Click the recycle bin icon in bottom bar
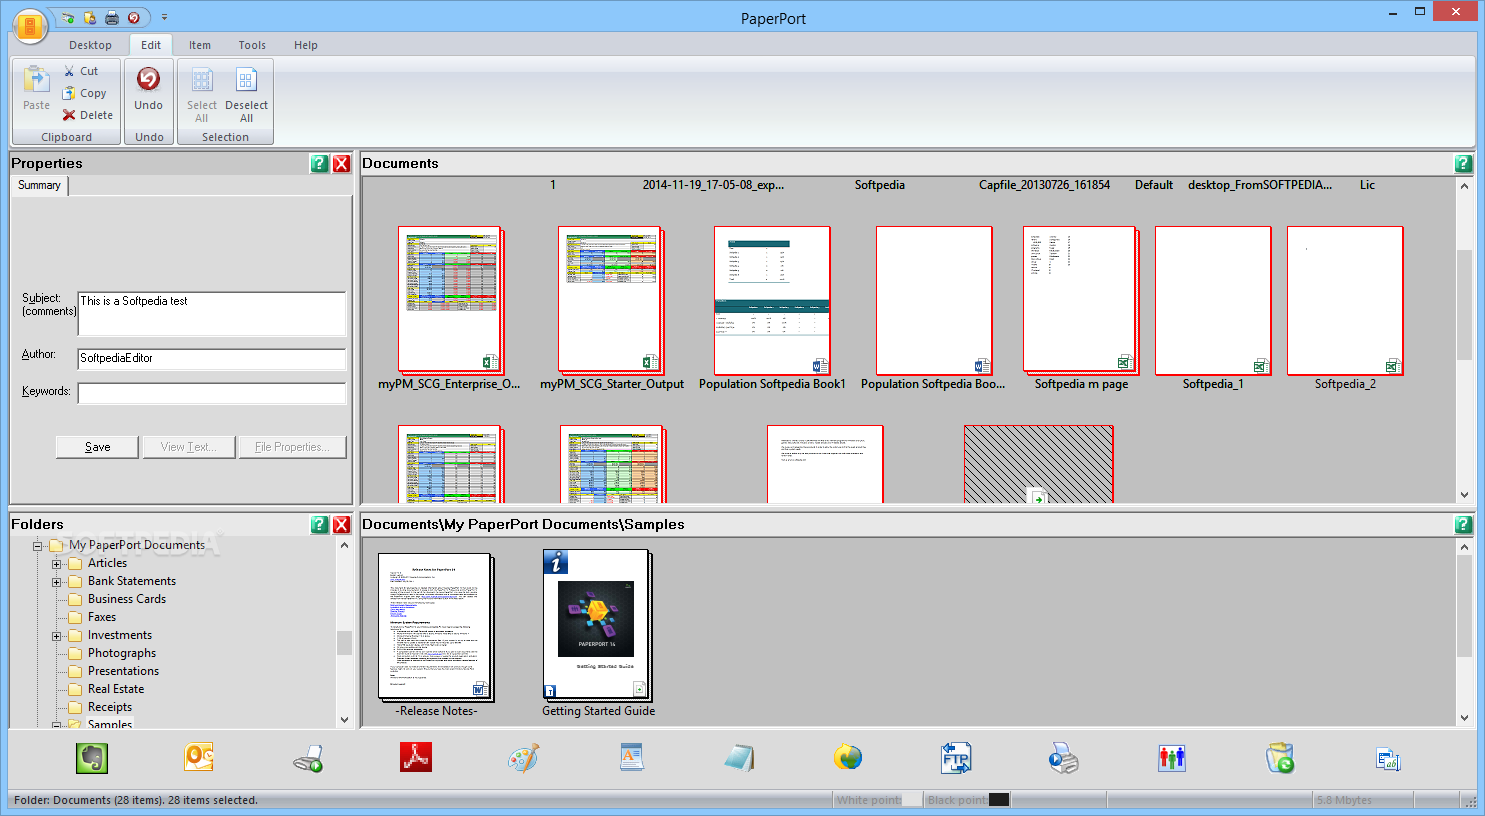The height and width of the screenshot is (816, 1485). point(1280,758)
